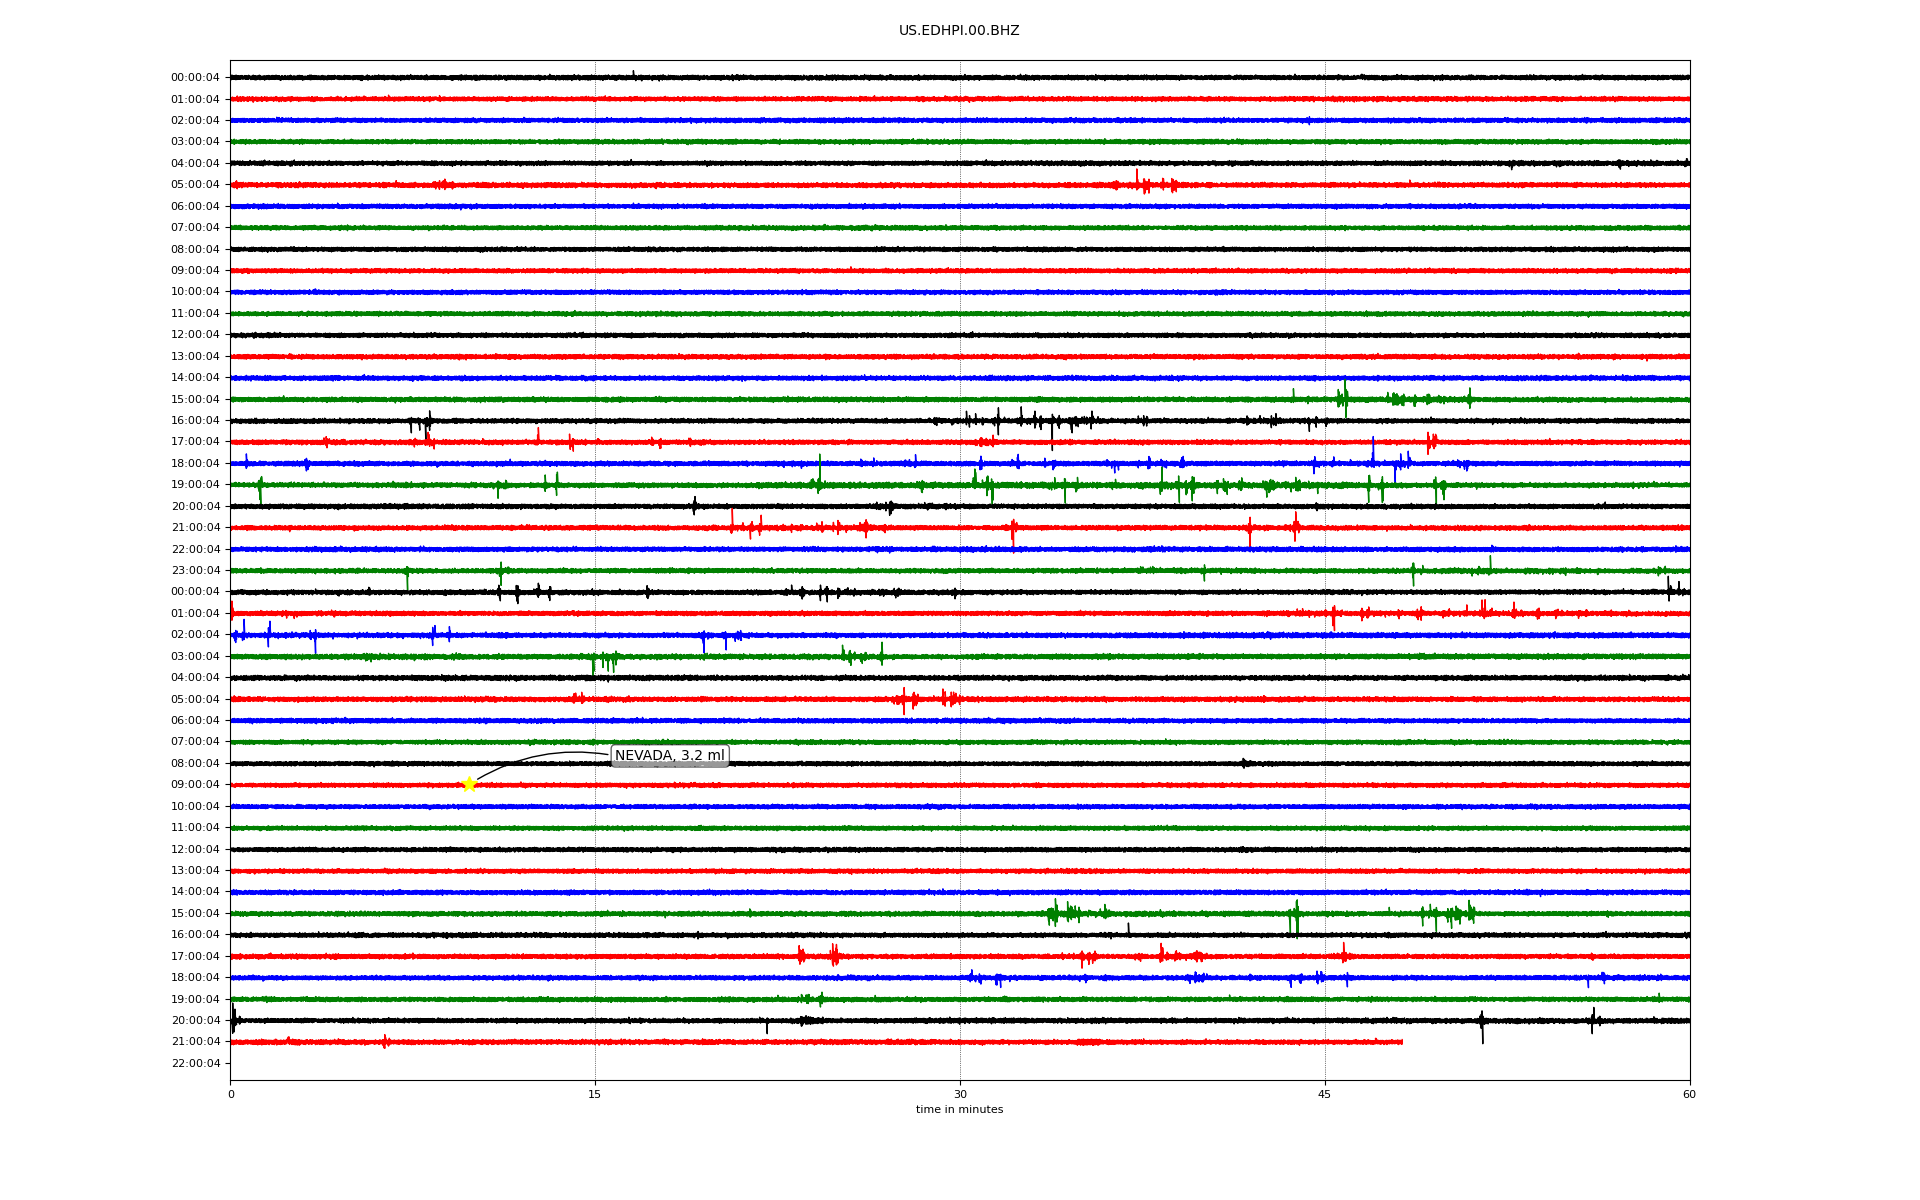The height and width of the screenshot is (1200, 1920).
Task: Click the second 12:00:04 row label
Action: (195, 849)
